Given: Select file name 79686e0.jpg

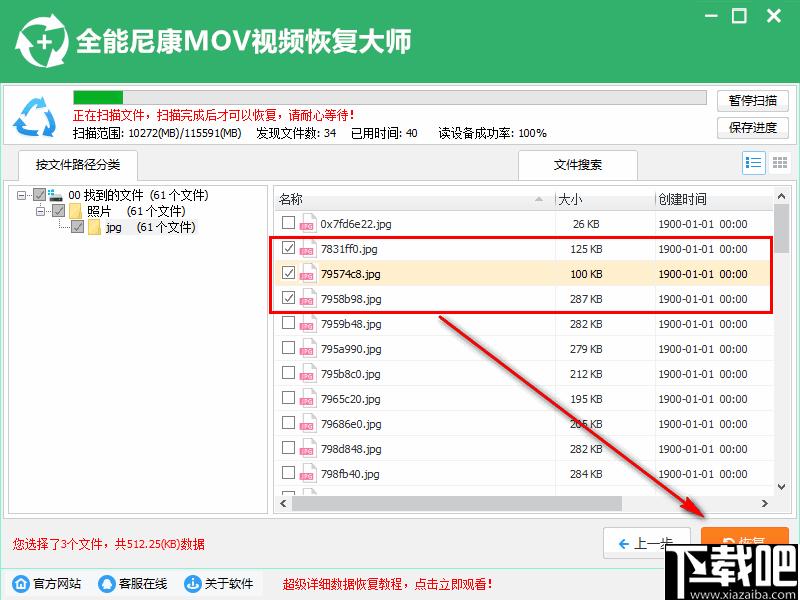Looking at the screenshot, I should pos(351,424).
